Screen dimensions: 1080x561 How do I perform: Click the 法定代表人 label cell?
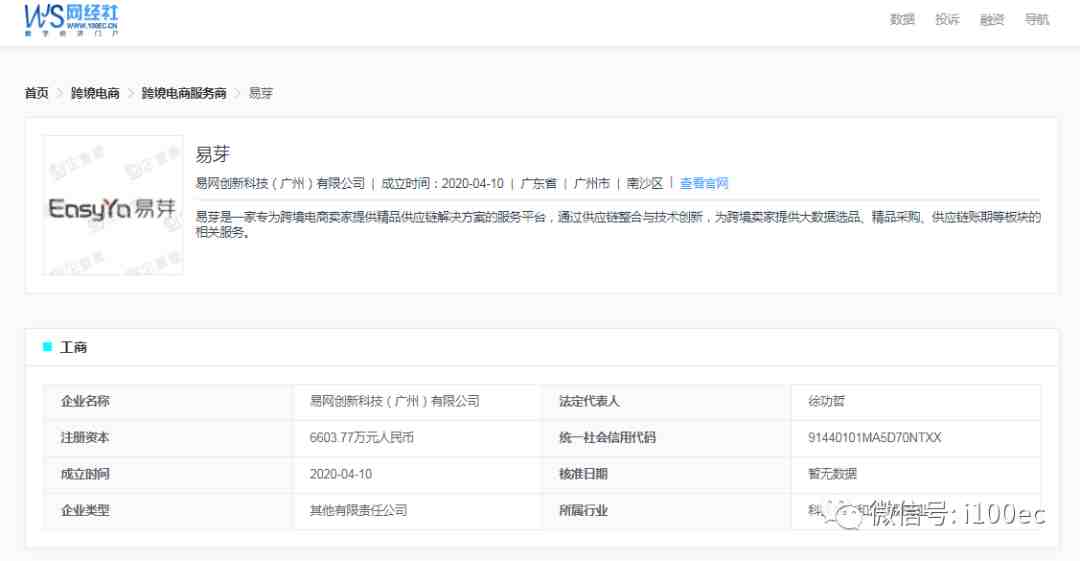(667, 401)
